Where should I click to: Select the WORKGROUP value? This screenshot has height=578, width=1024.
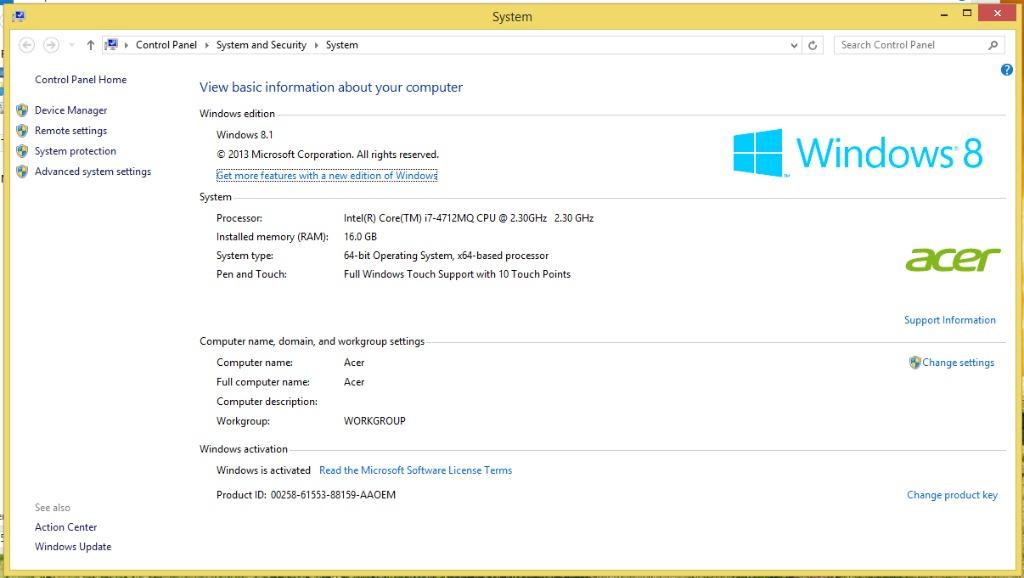tap(374, 421)
